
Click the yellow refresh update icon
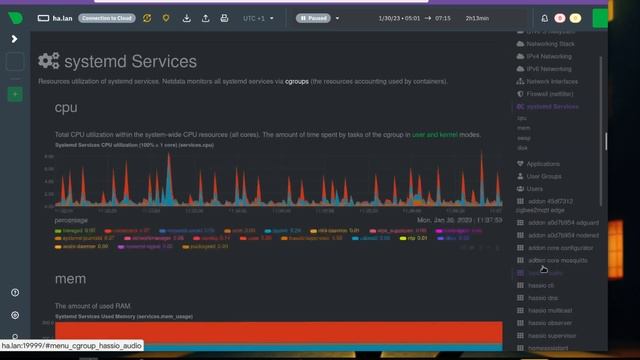(147, 18)
